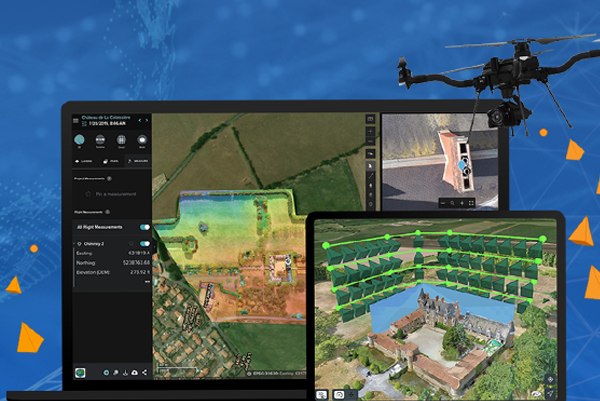This screenshot has height=401, width=600.
Task: Expand photo viewer to fullscreen
Action: coord(471,202)
